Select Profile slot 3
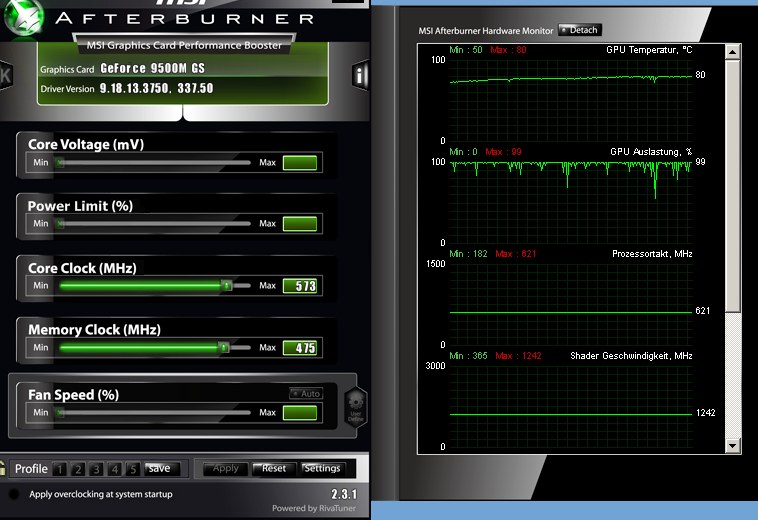This screenshot has width=758, height=520. pyautogui.click(x=96, y=469)
